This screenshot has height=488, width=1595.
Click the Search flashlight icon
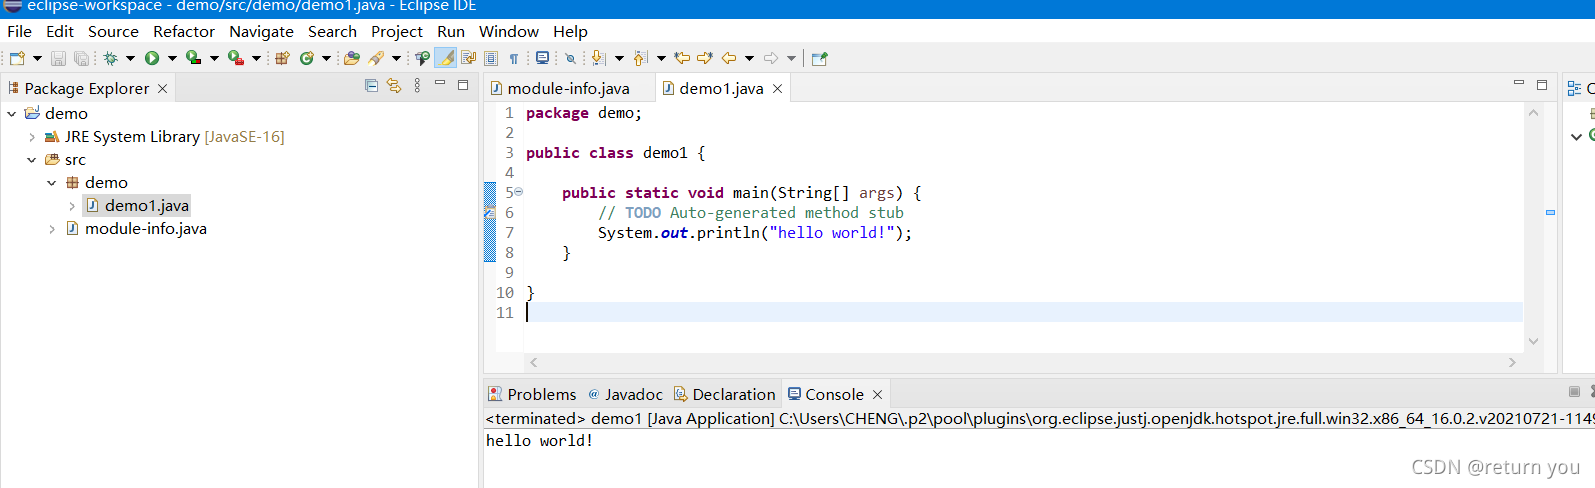376,58
